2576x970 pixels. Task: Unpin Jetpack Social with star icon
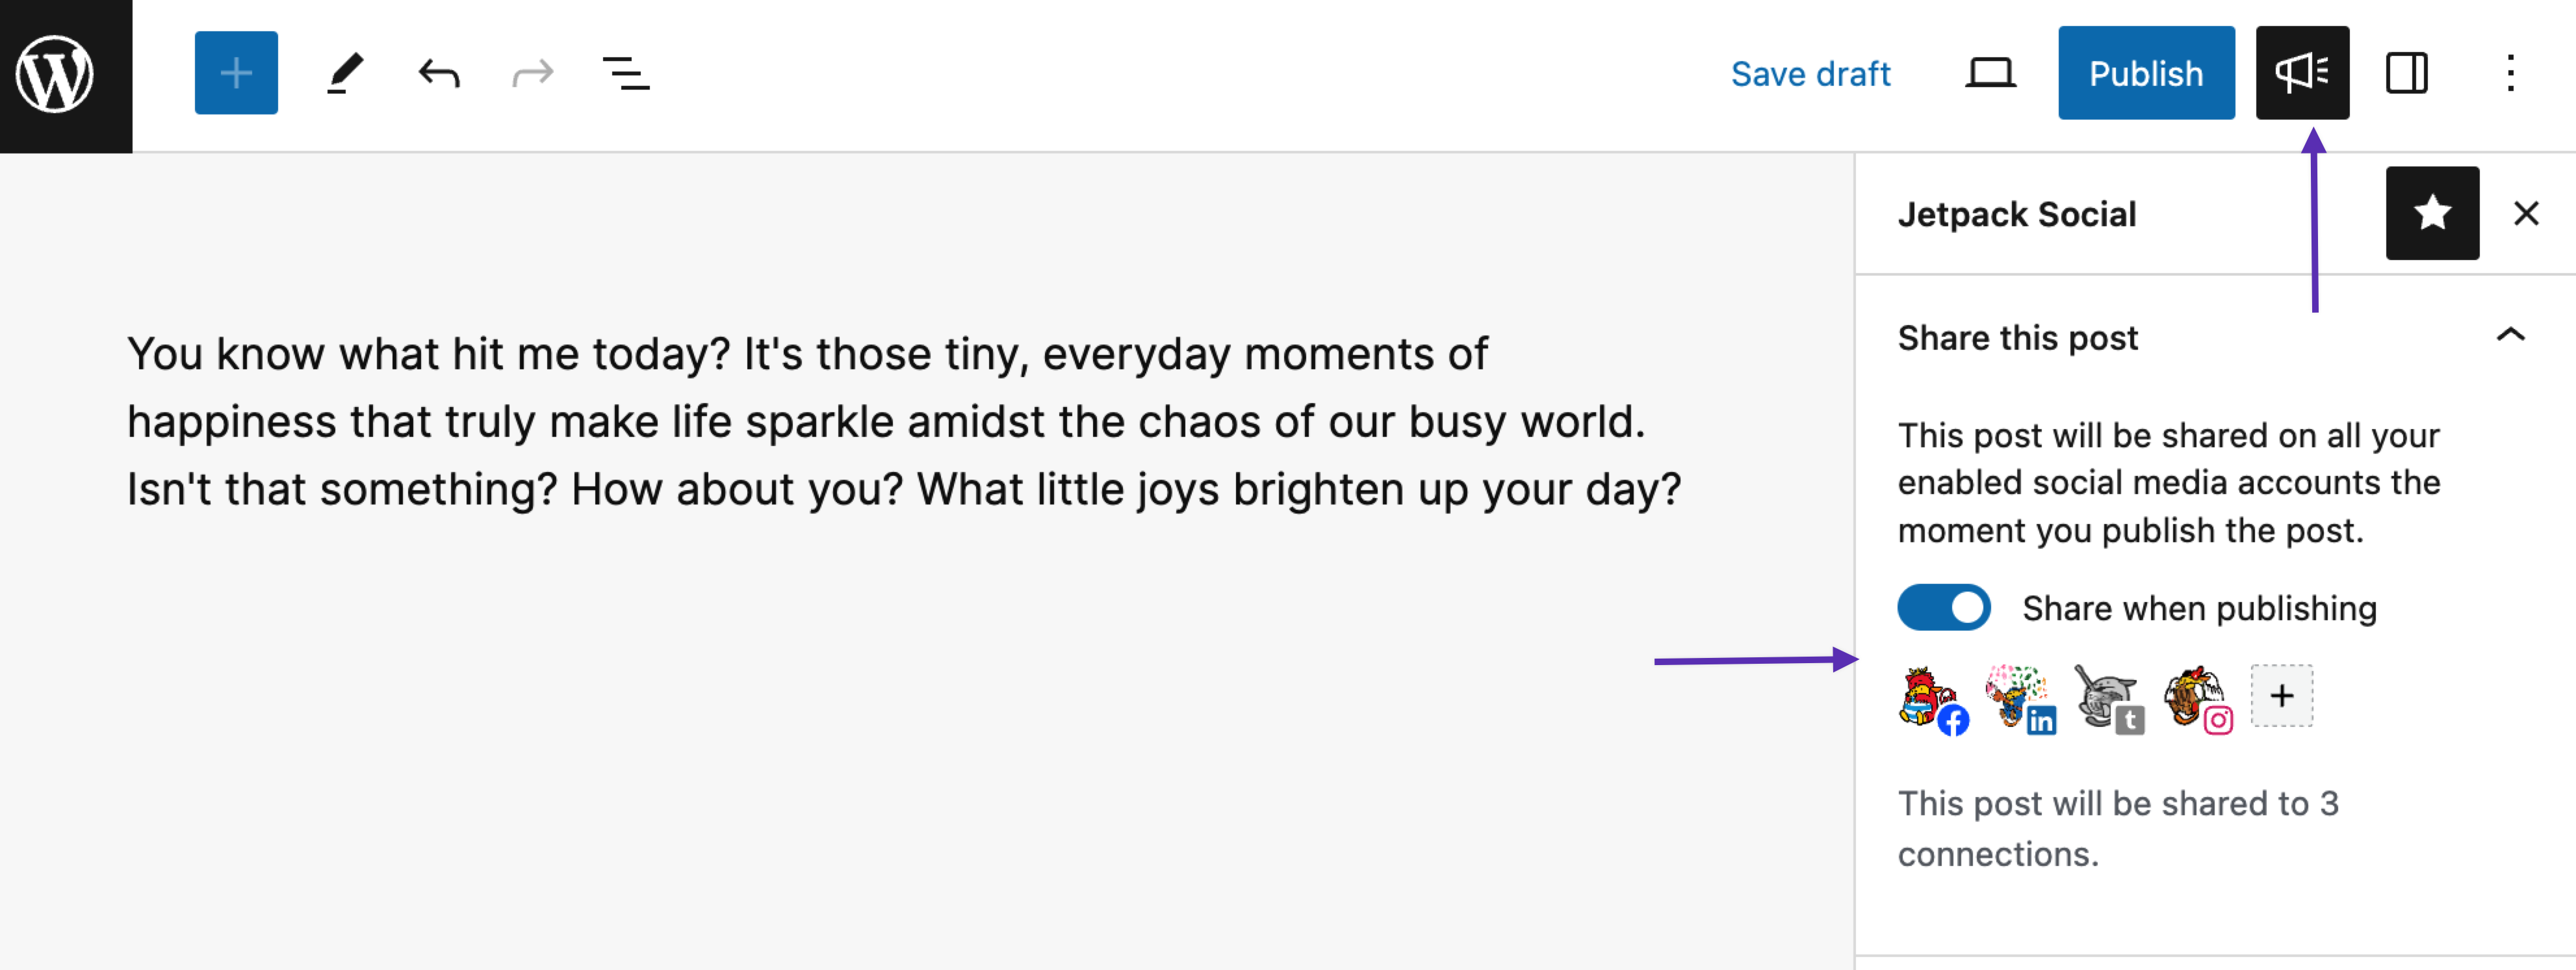(x=2432, y=213)
